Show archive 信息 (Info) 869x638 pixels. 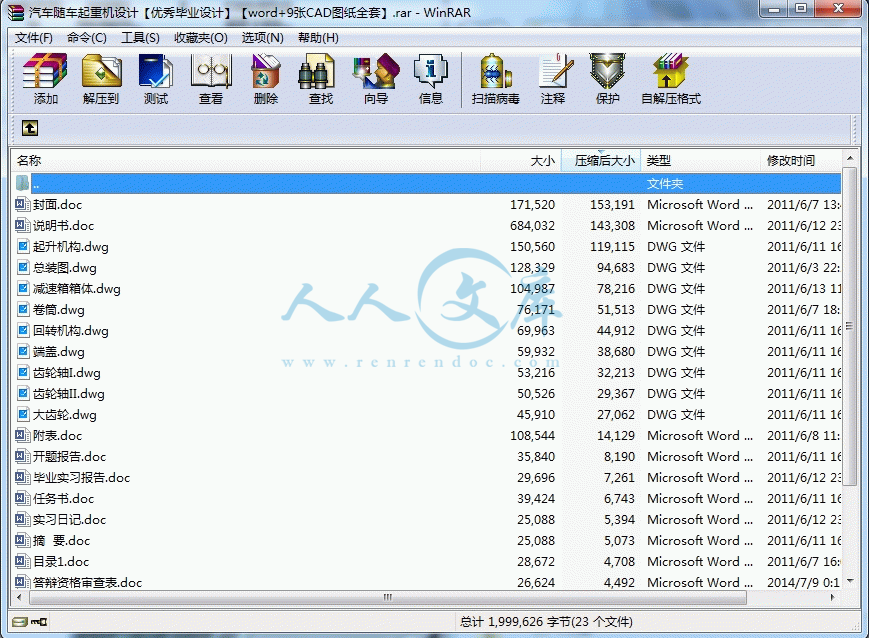[431, 79]
